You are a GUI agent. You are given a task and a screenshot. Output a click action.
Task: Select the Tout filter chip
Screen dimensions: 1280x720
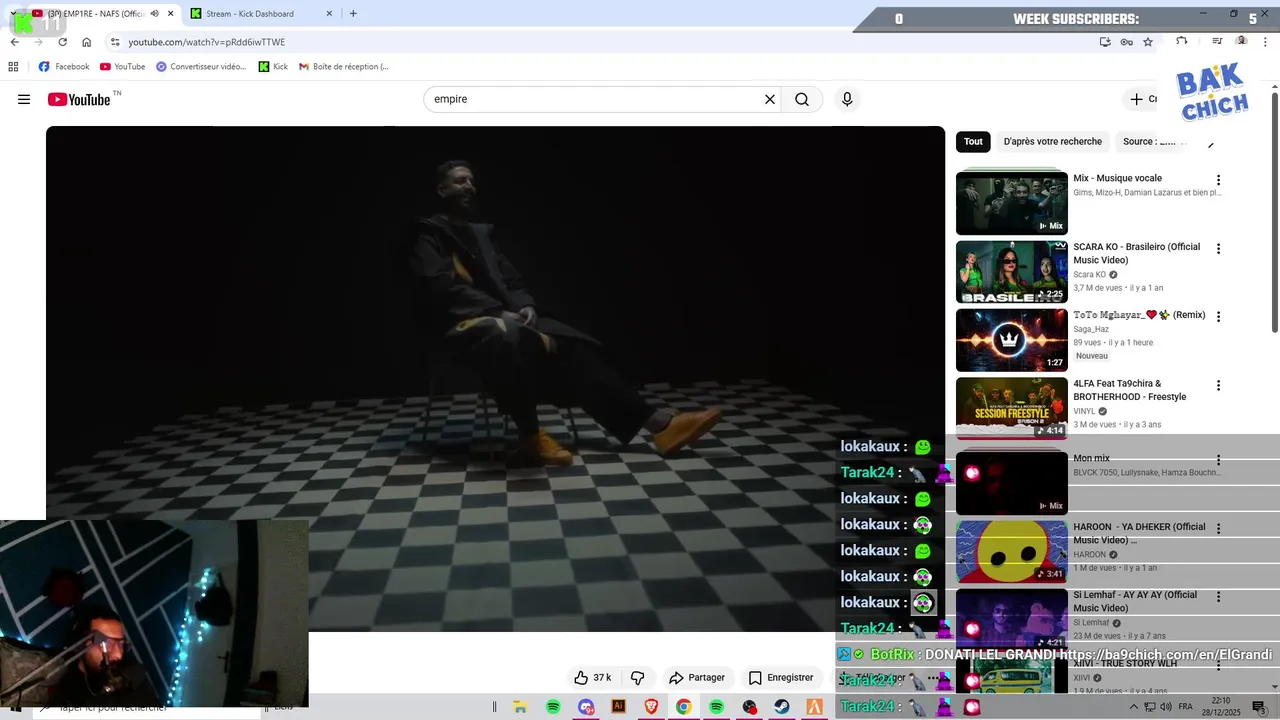click(973, 142)
